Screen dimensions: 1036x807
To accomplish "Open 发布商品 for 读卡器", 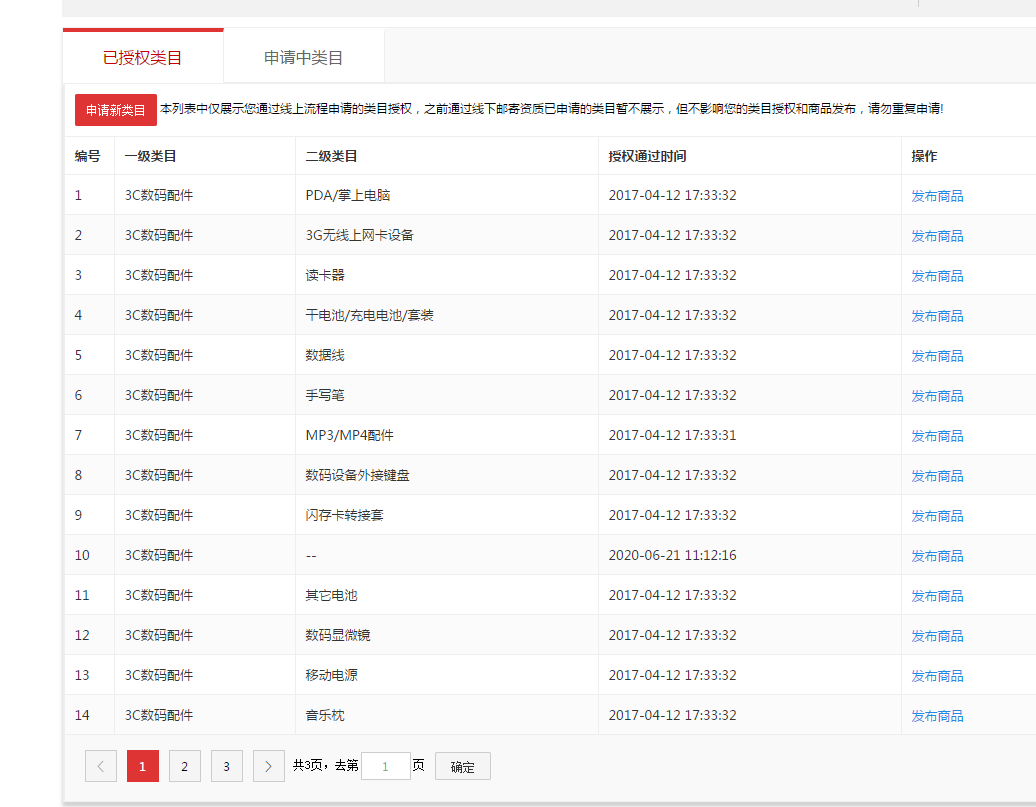I will tap(936, 275).
